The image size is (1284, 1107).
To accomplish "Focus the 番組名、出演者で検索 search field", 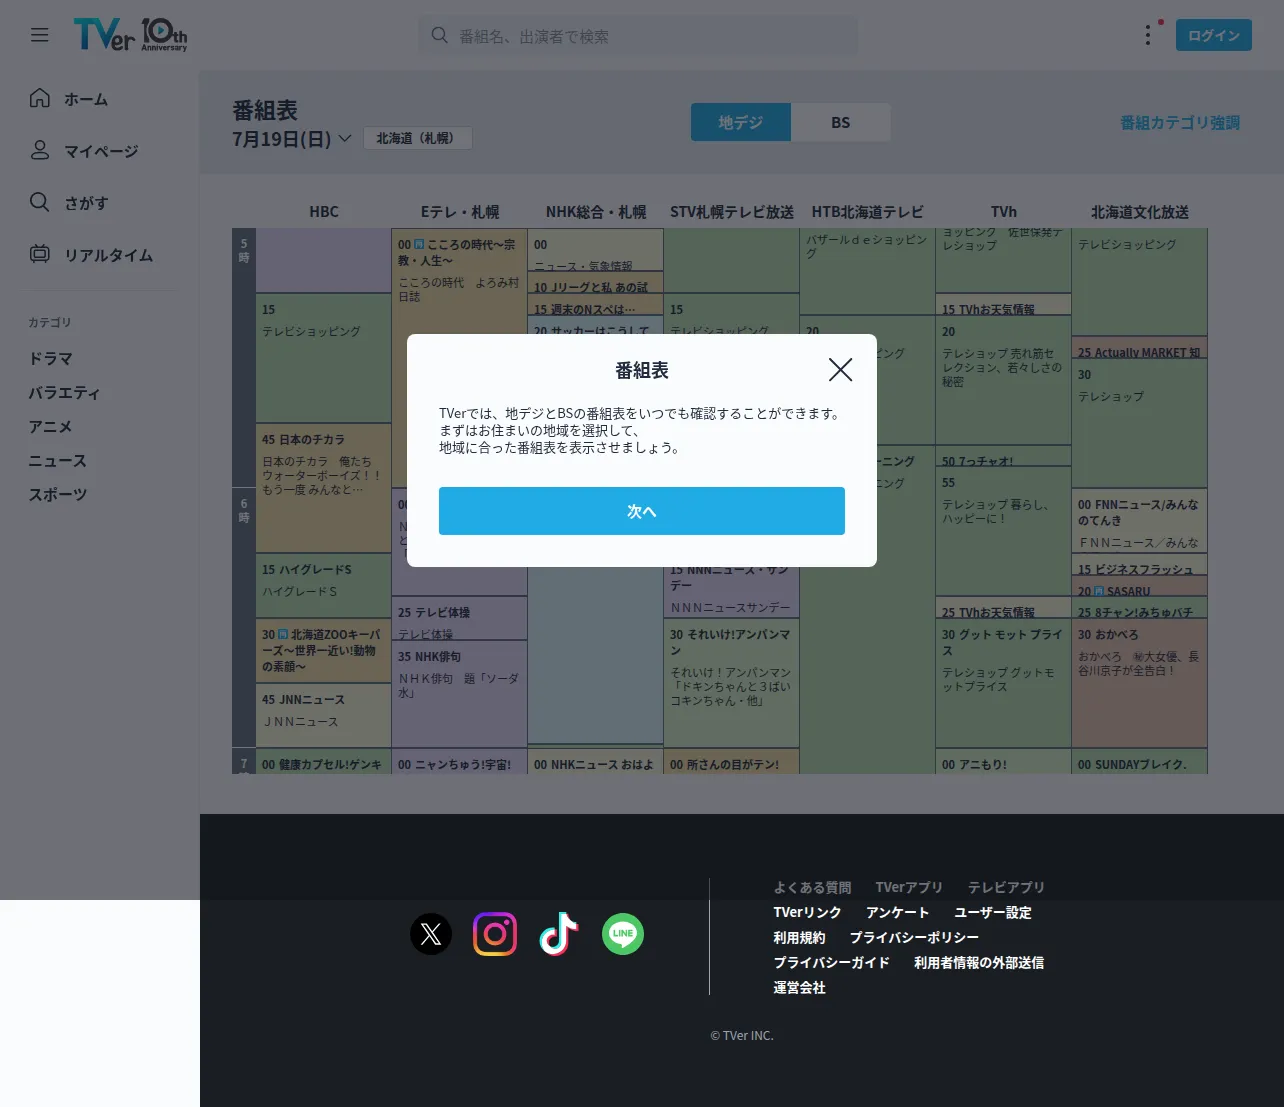I will coord(638,36).
